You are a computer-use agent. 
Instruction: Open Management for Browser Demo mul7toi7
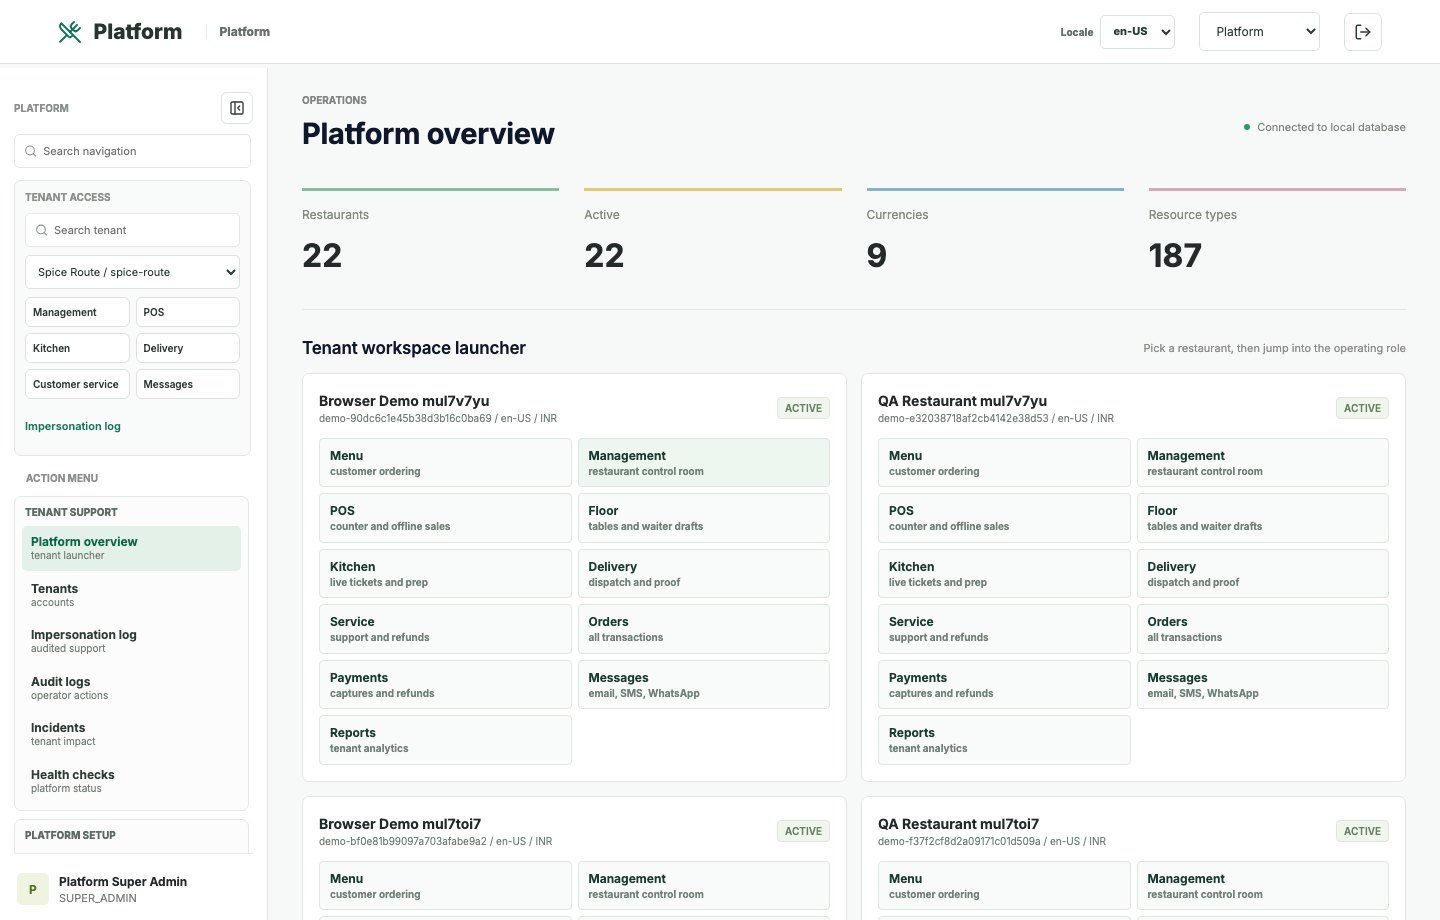click(704, 886)
